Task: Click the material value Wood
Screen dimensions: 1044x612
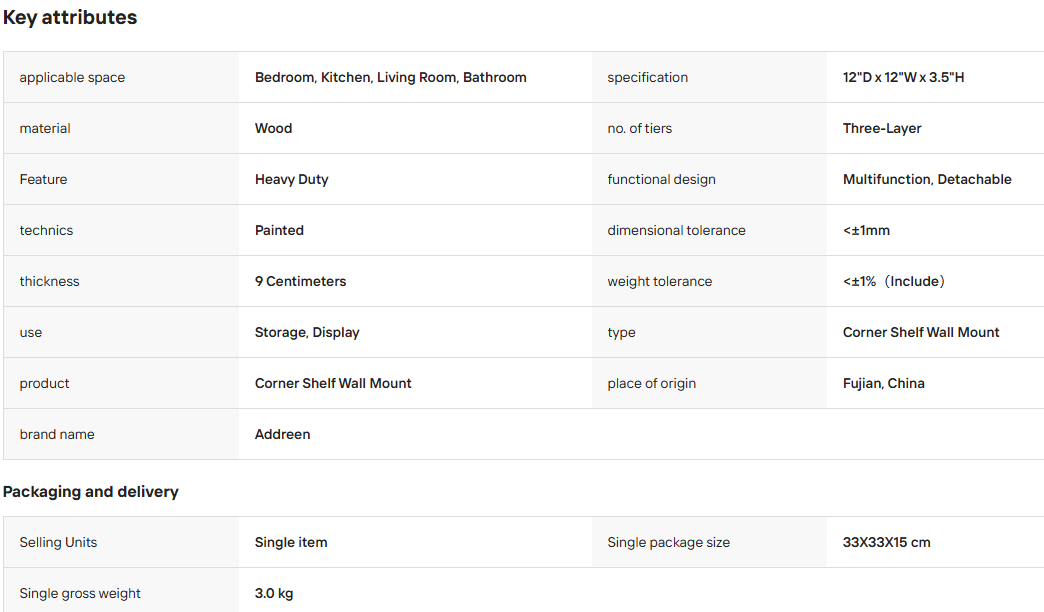Action: click(x=274, y=129)
